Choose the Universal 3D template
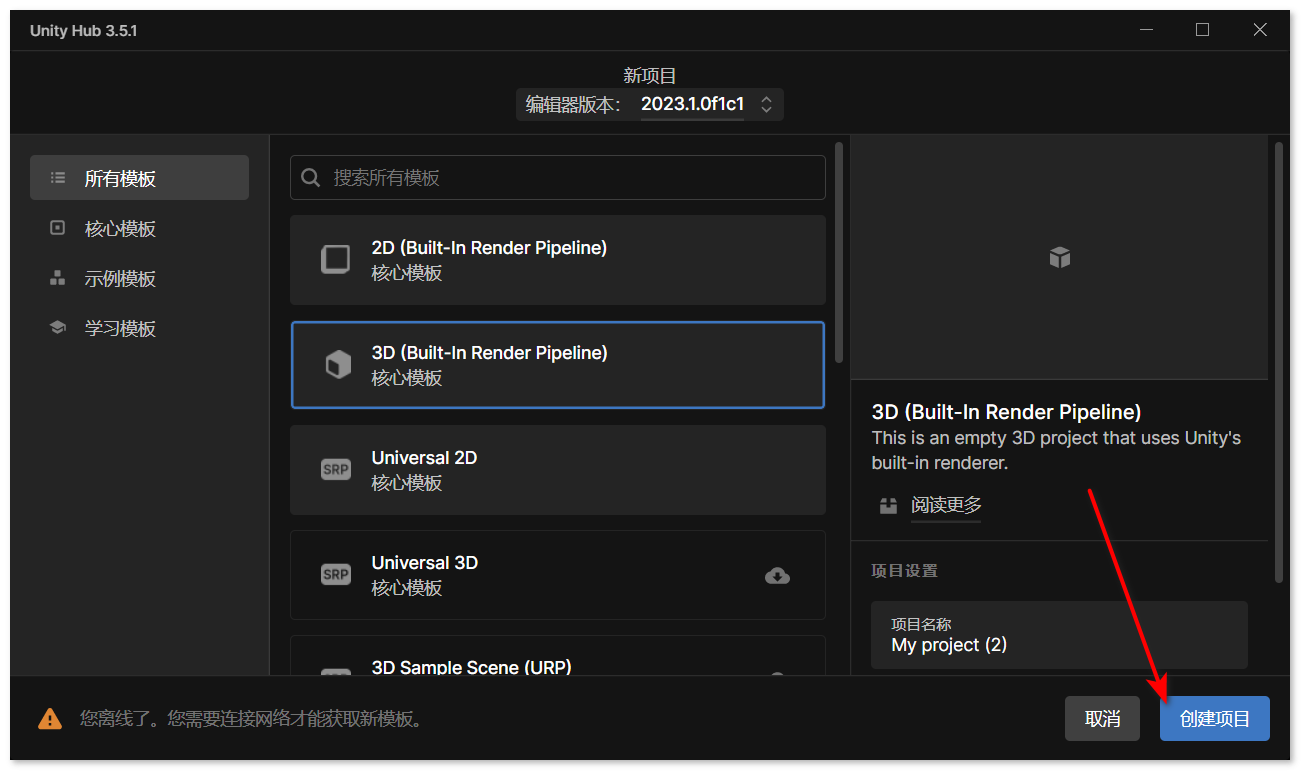The image size is (1301, 771). (558, 575)
